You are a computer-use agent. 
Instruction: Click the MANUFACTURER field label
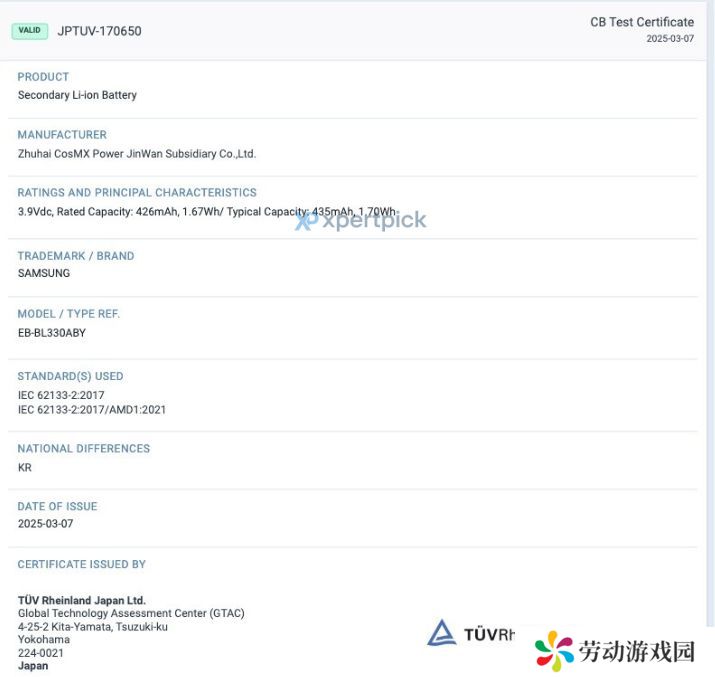(x=62, y=134)
